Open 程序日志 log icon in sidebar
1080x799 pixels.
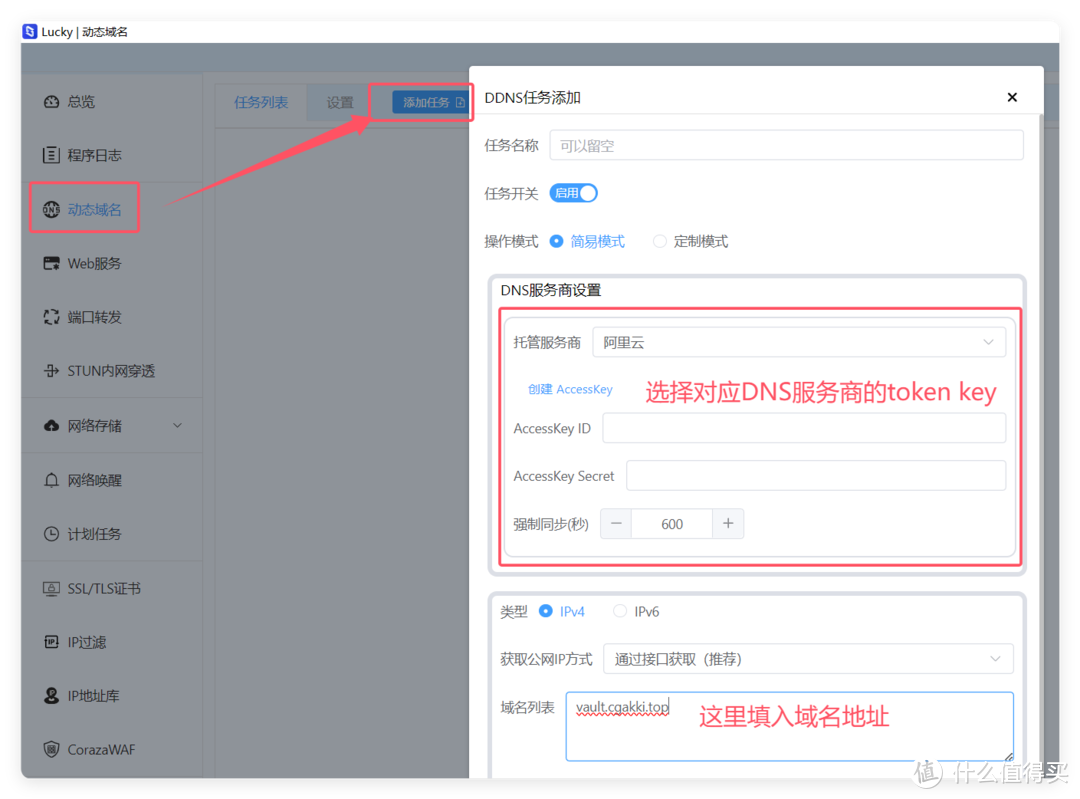click(x=51, y=156)
